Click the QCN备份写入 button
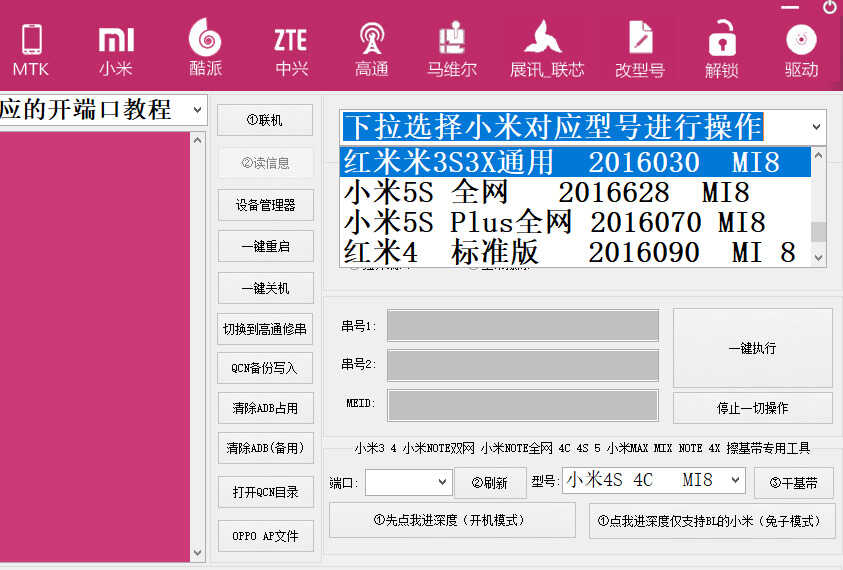This screenshot has width=843, height=570. (x=265, y=368)
